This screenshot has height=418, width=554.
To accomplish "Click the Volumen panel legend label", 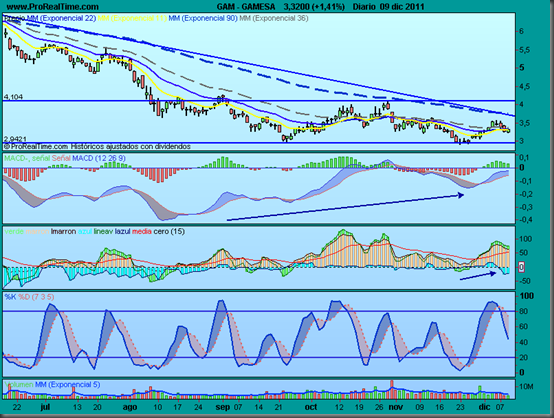I will coord(19,384).
